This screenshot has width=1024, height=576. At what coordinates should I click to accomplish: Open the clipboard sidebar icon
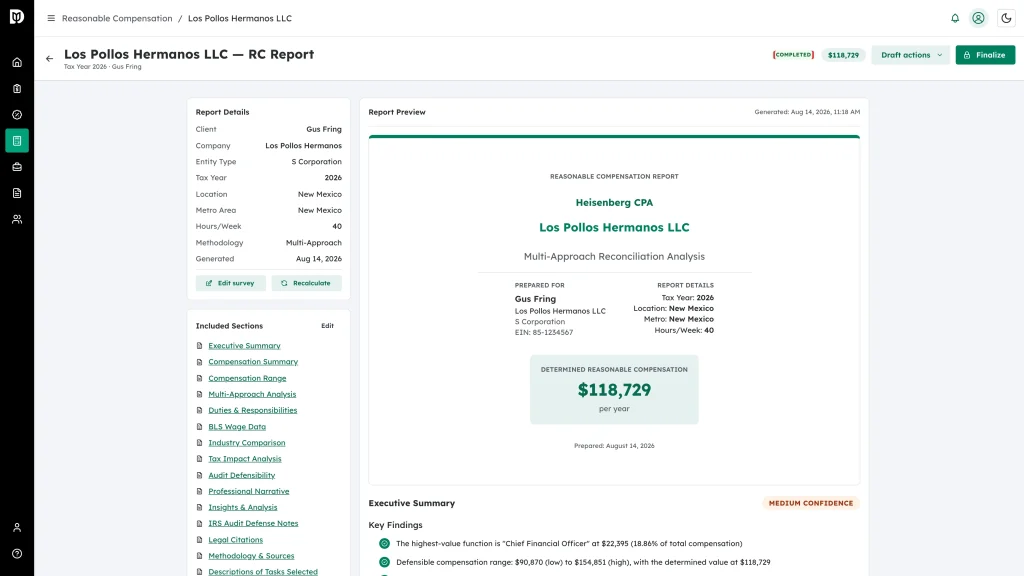coord(17,89)
